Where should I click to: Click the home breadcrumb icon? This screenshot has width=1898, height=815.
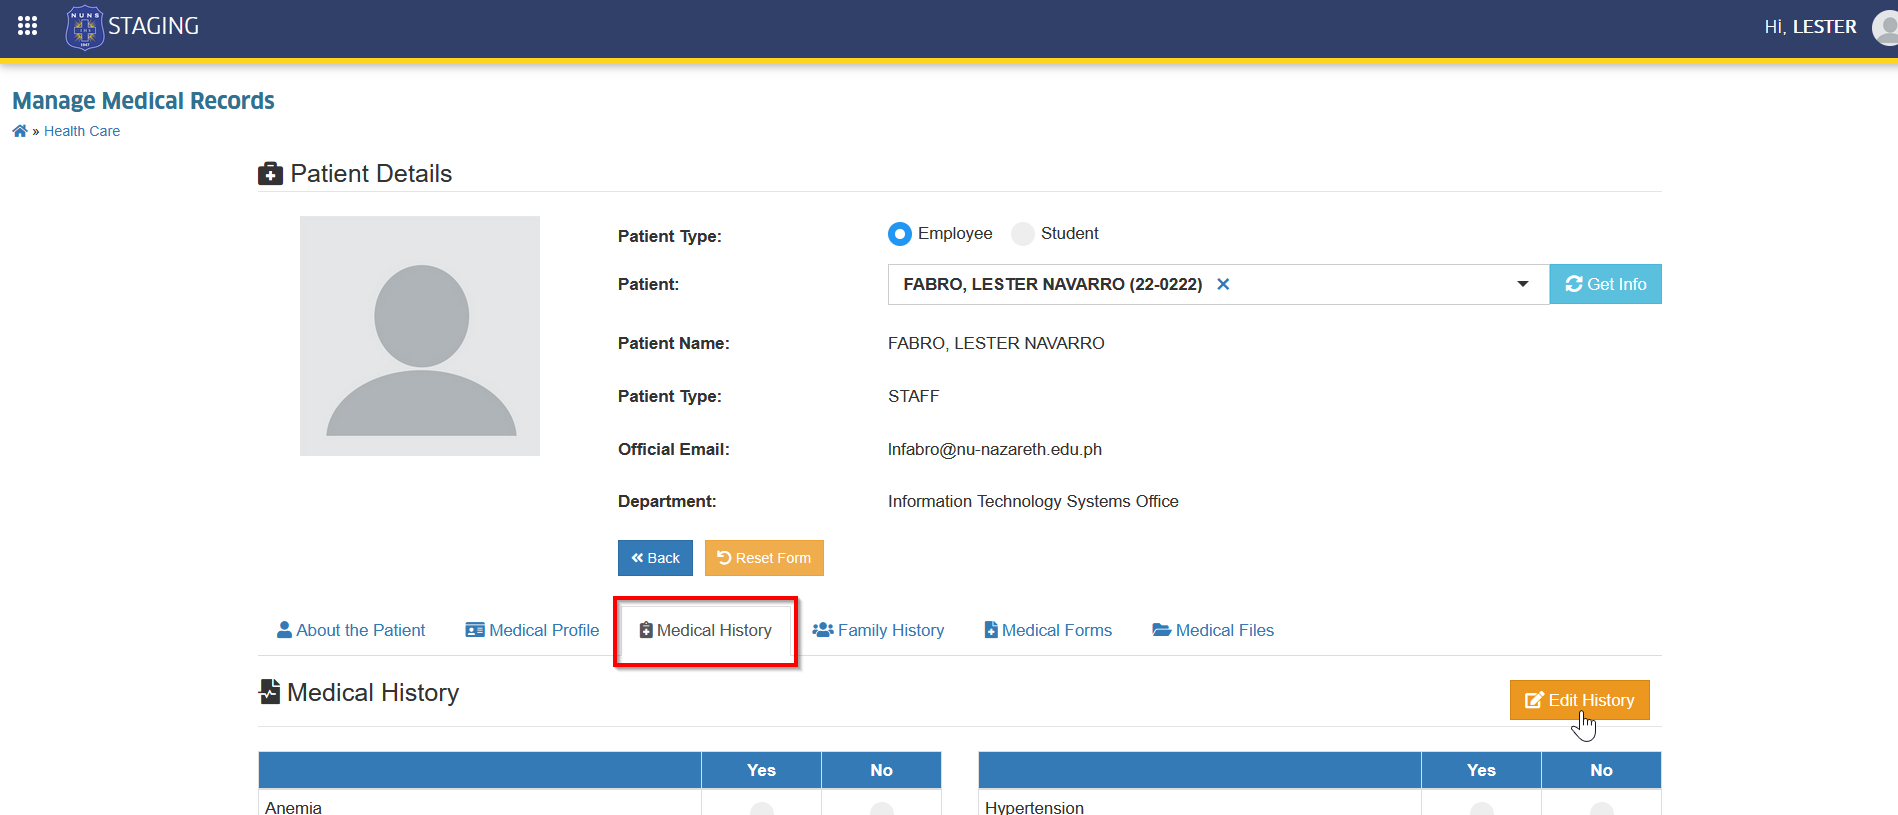[20, 131]
